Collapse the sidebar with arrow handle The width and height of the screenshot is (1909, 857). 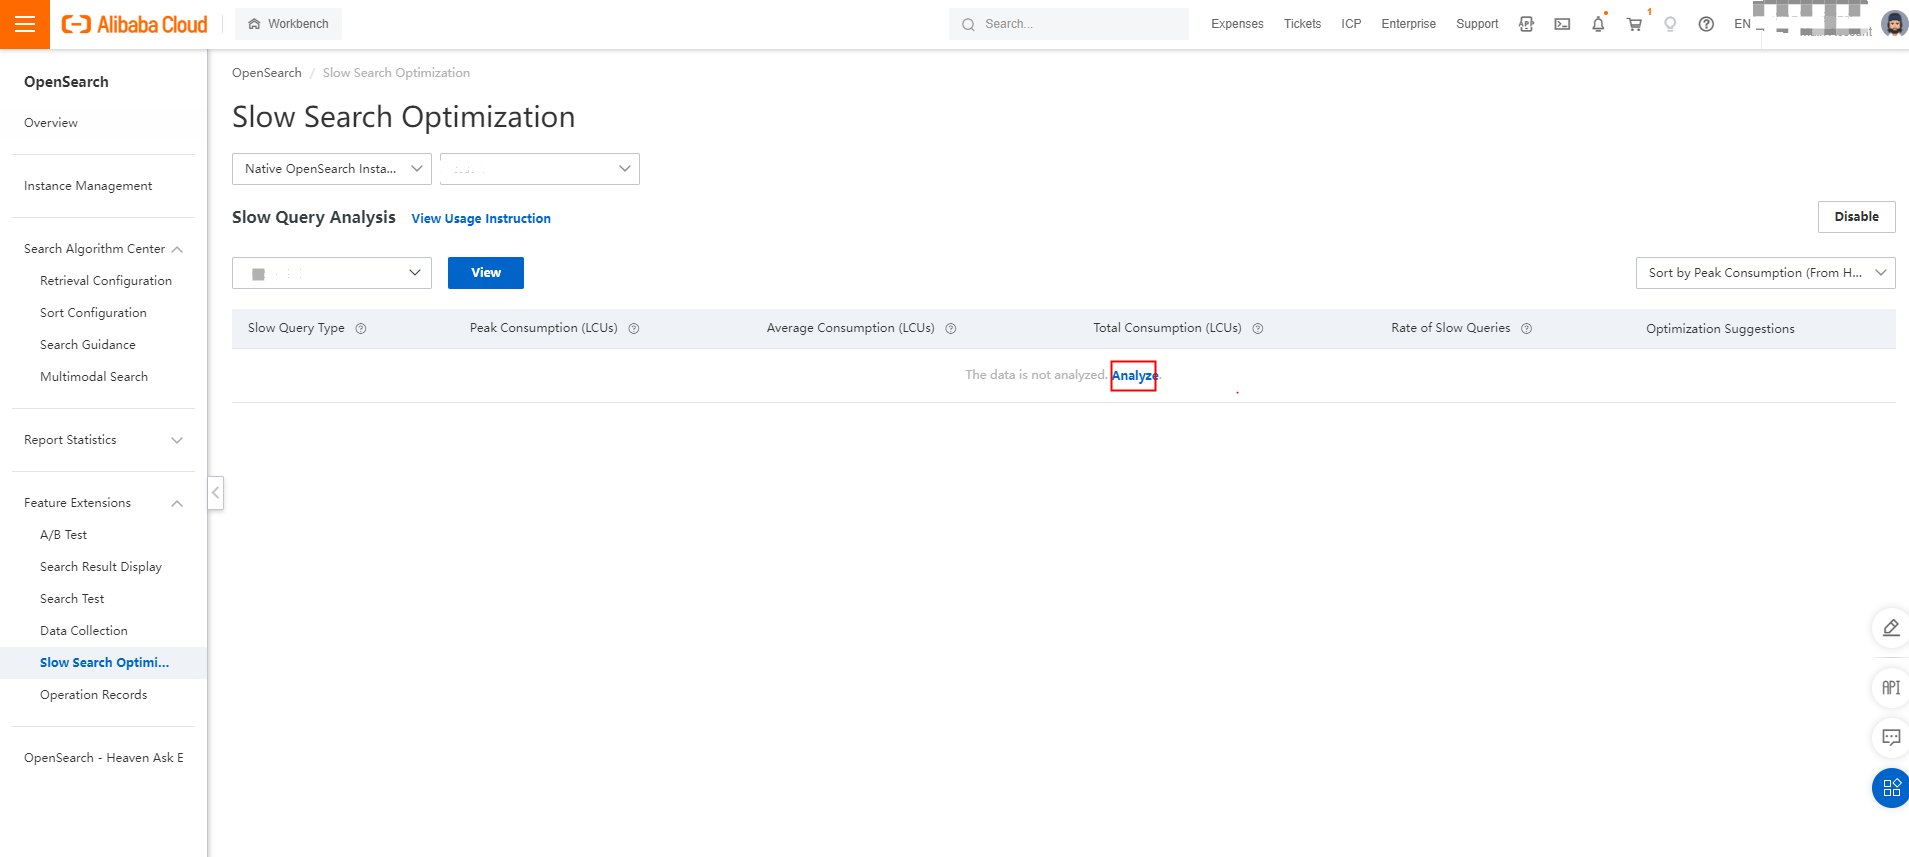215,492
